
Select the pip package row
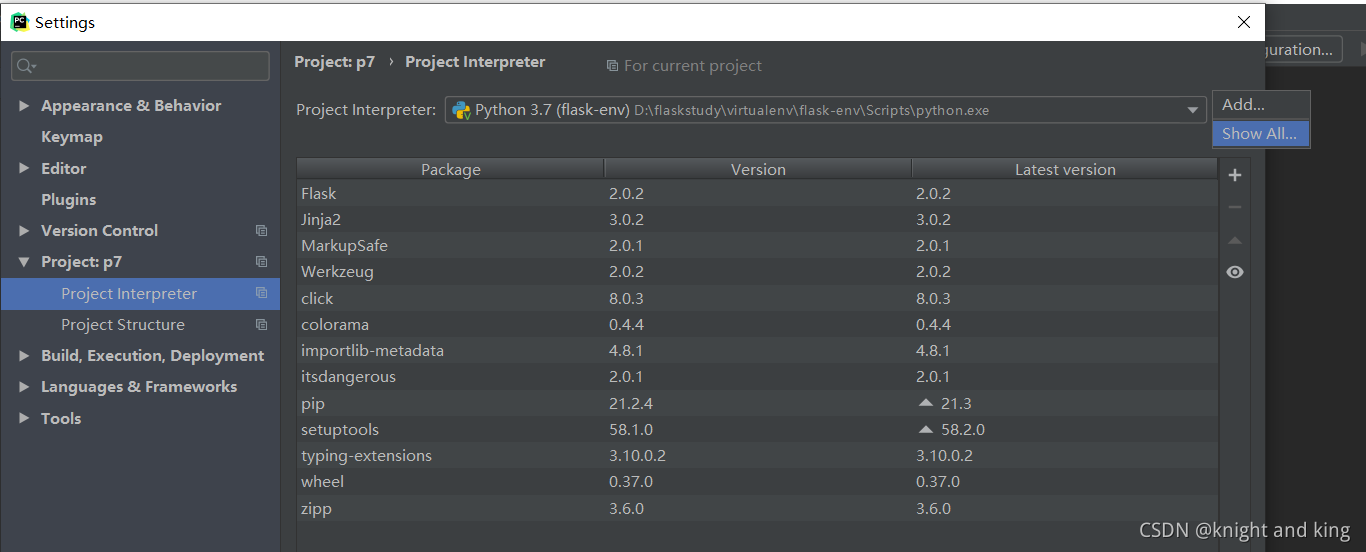click(757, 404)
